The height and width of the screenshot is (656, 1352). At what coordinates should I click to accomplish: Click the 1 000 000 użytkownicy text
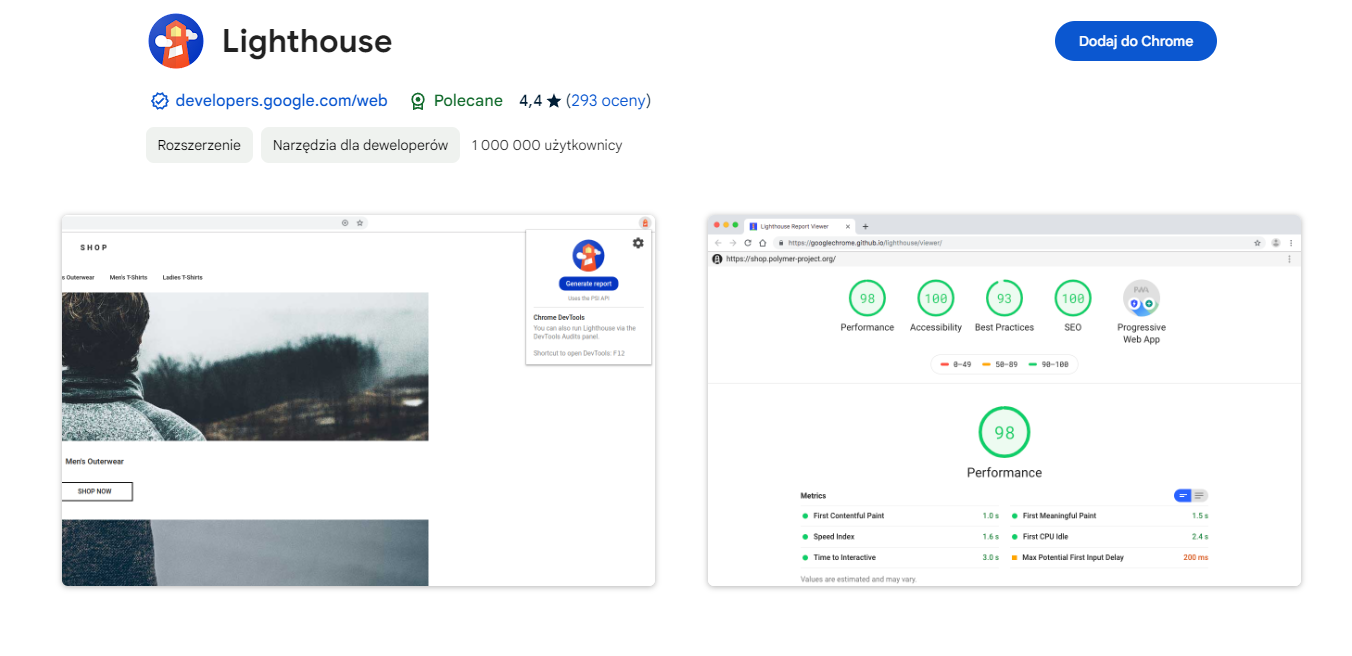pos(547,145)
